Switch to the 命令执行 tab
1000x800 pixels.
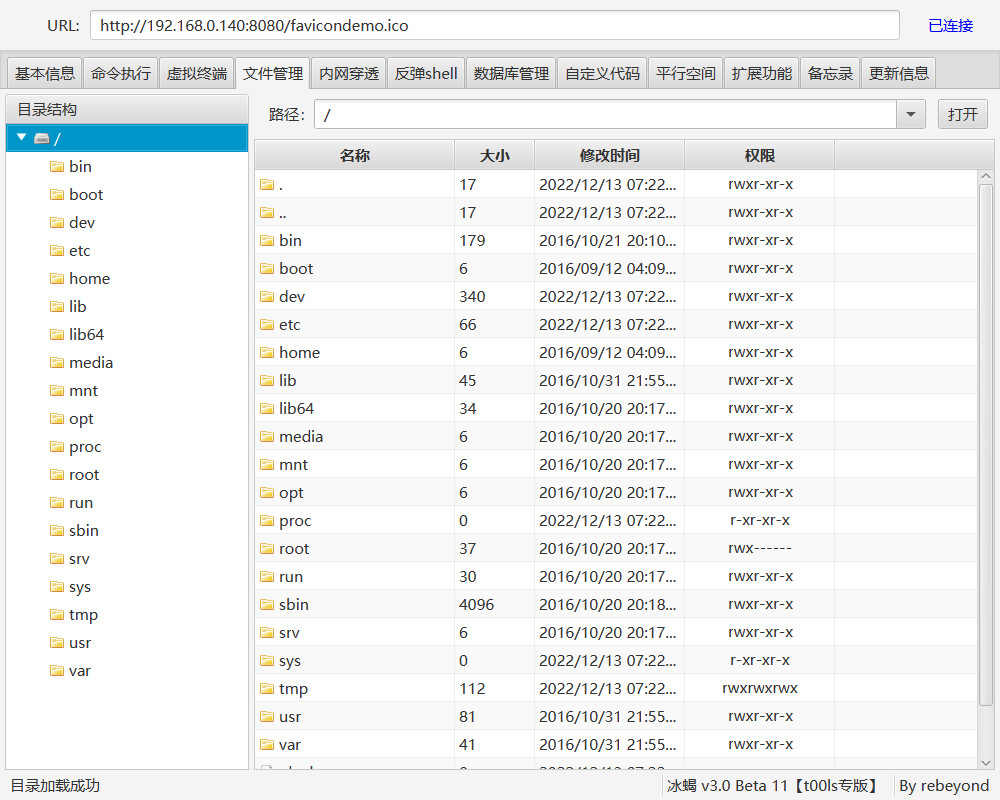click(x=121, y=73)
